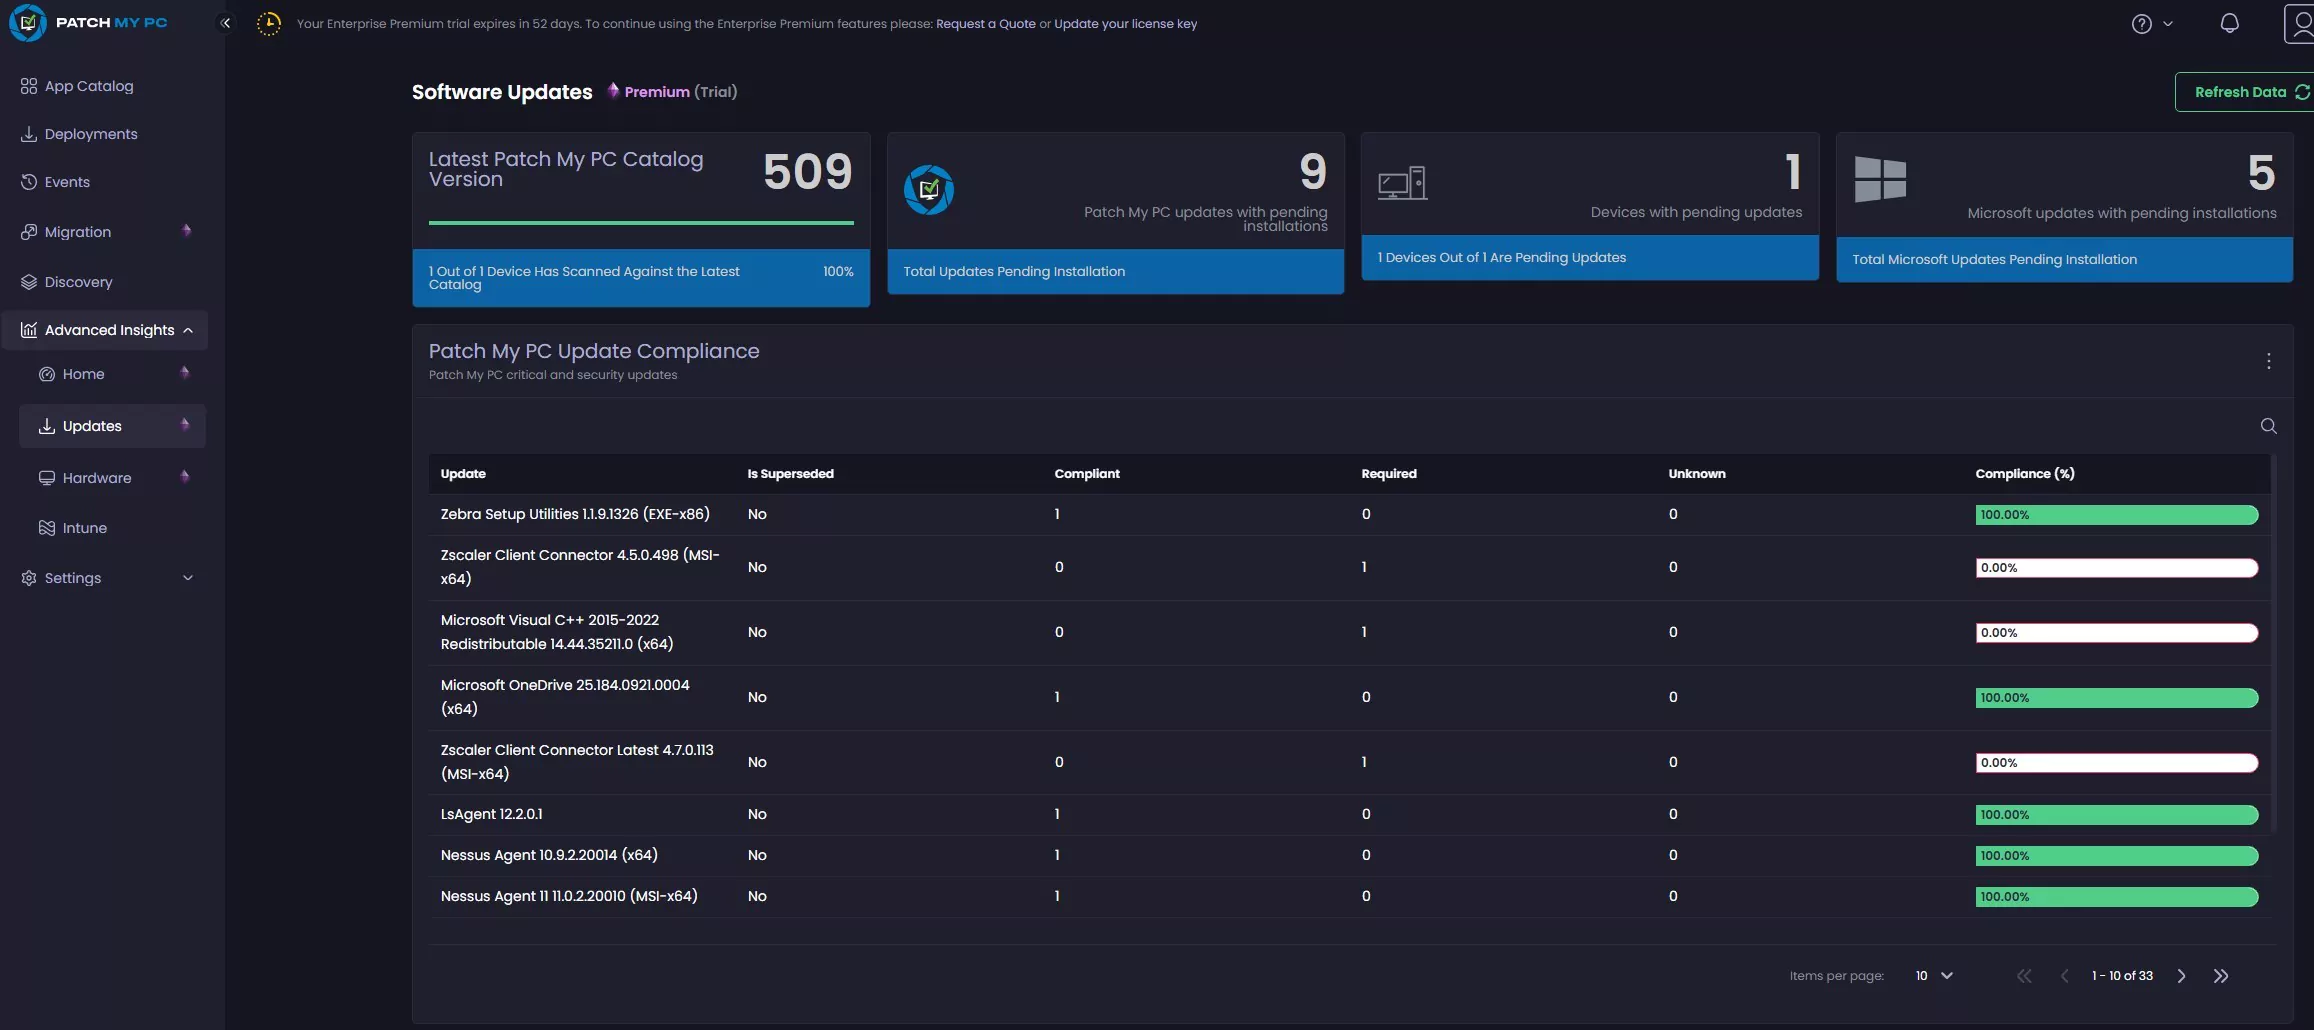2314x1030 pixels.
Task: Click the Patch My PC logo
Action: (89, 23)
